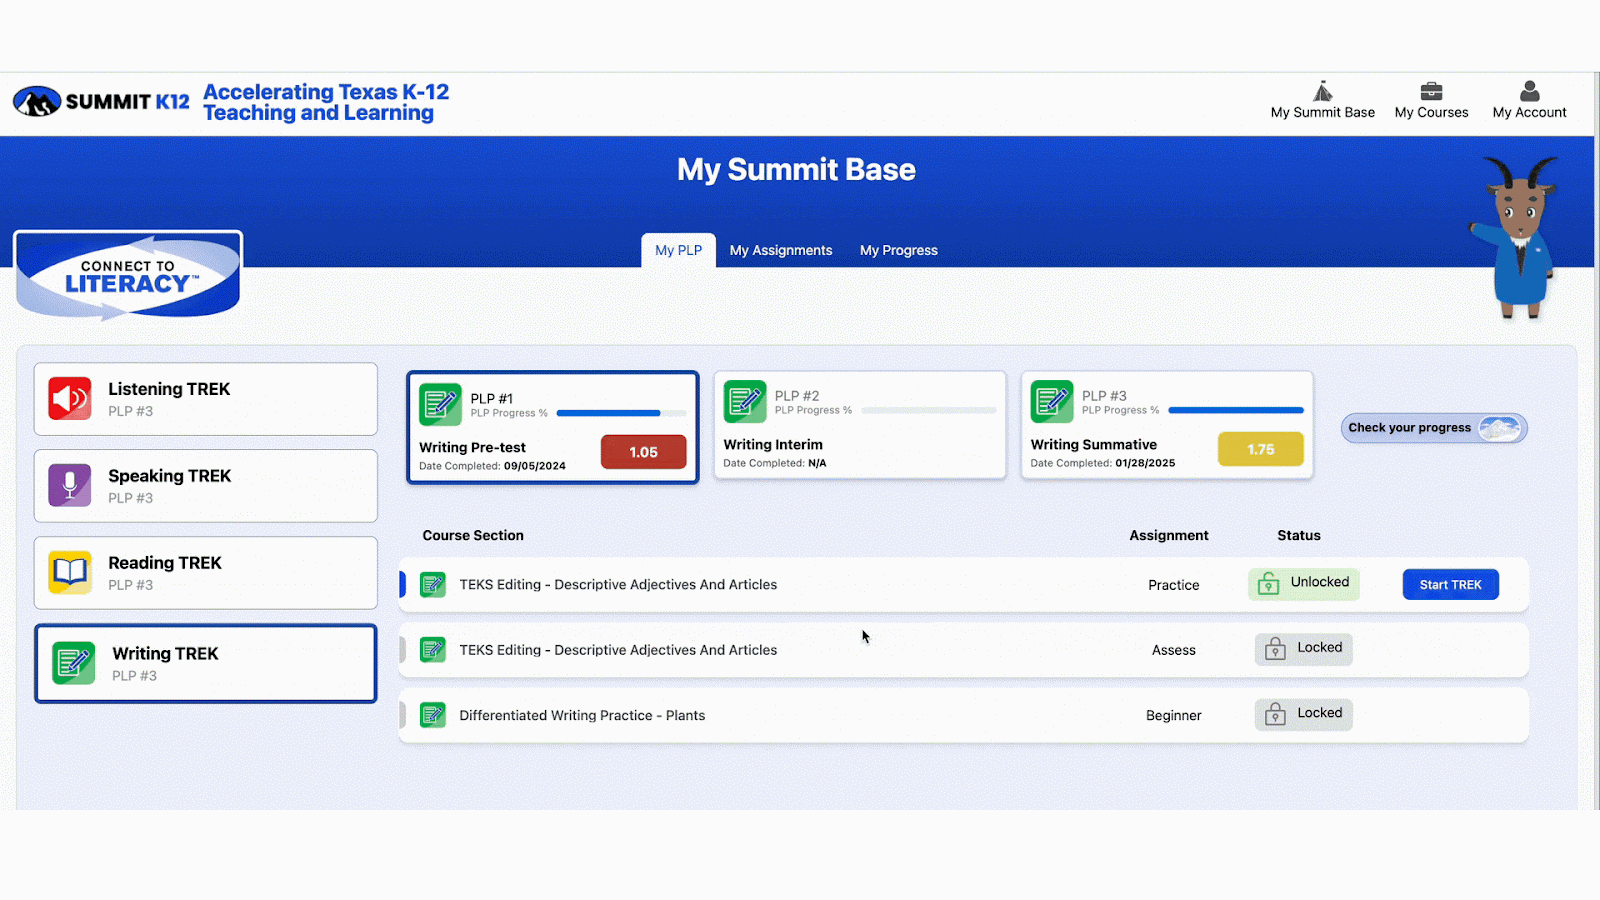This screenshot has height=900, width=1600.
Task: Open the Writing Interim PLP #2 card
Action: coord(859,425)
